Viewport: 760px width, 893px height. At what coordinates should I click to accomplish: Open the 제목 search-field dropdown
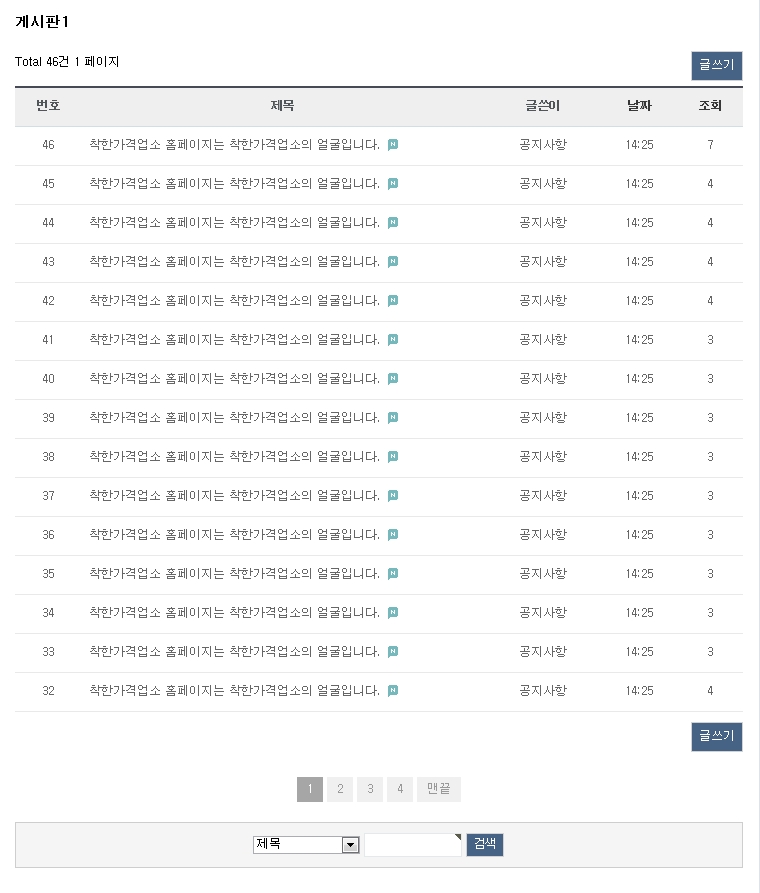click(x=306, y=845)
